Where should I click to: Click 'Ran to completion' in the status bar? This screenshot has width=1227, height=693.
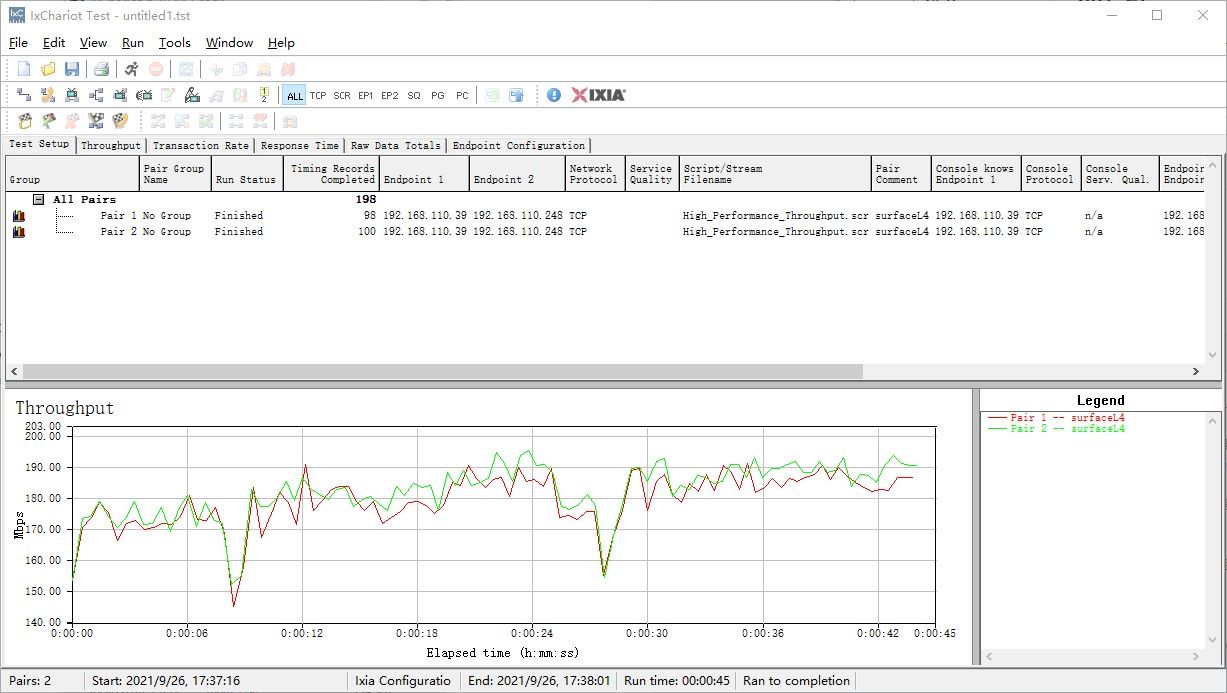(x=796, y=681)
